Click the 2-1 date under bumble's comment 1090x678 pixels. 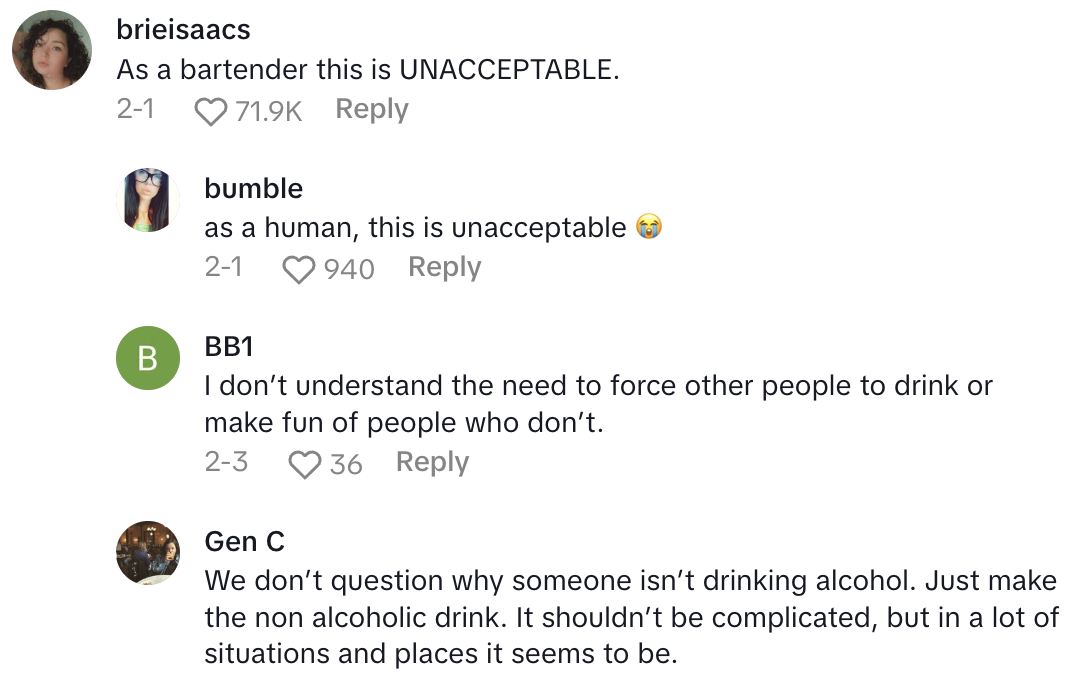click(x=223, y=267)
